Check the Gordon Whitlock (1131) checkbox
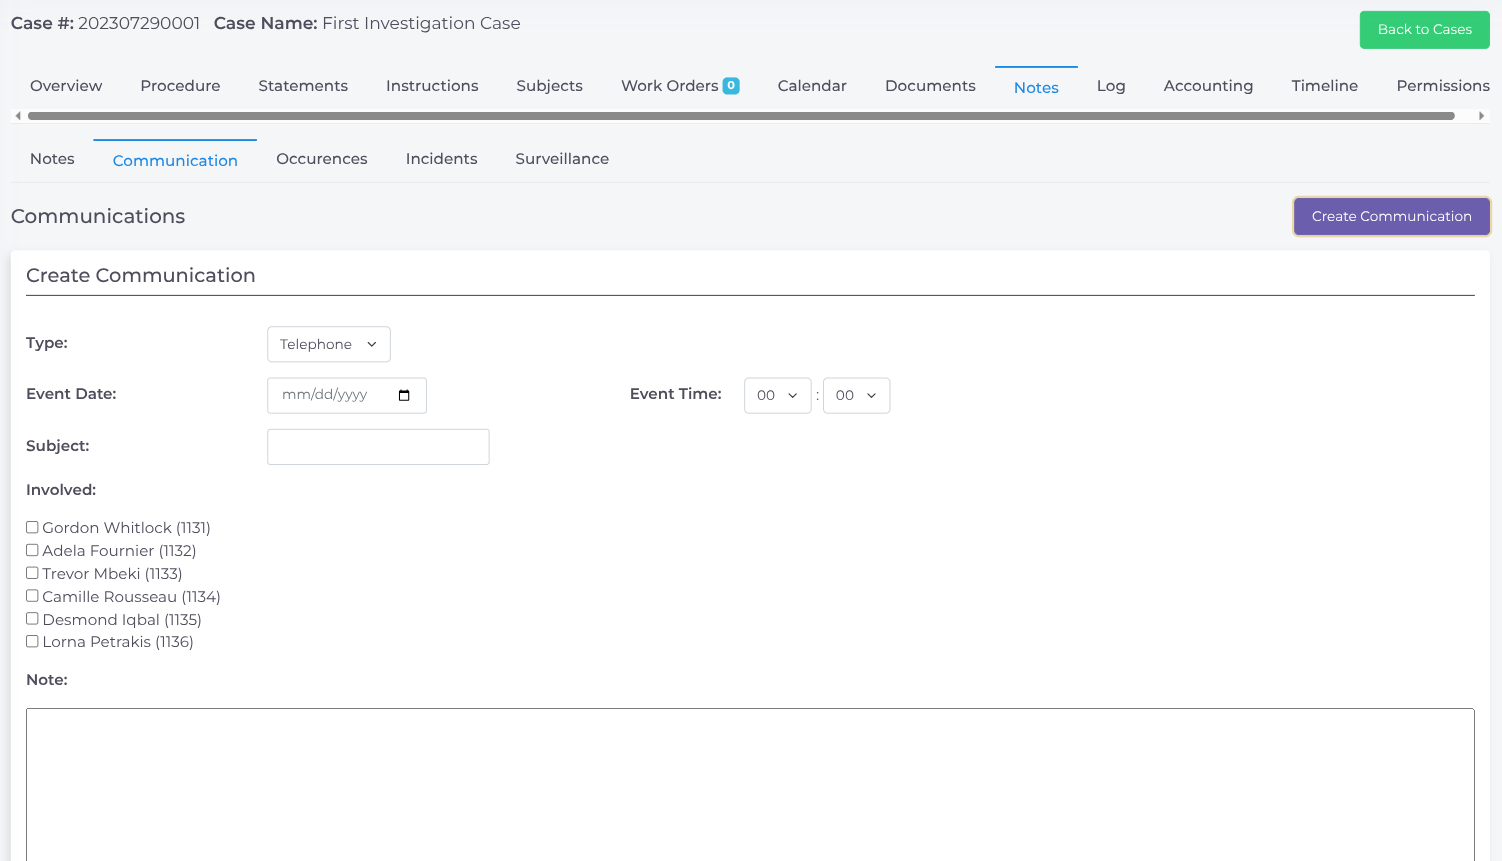Screen dimensions: 1502x861 pos(32,527)
